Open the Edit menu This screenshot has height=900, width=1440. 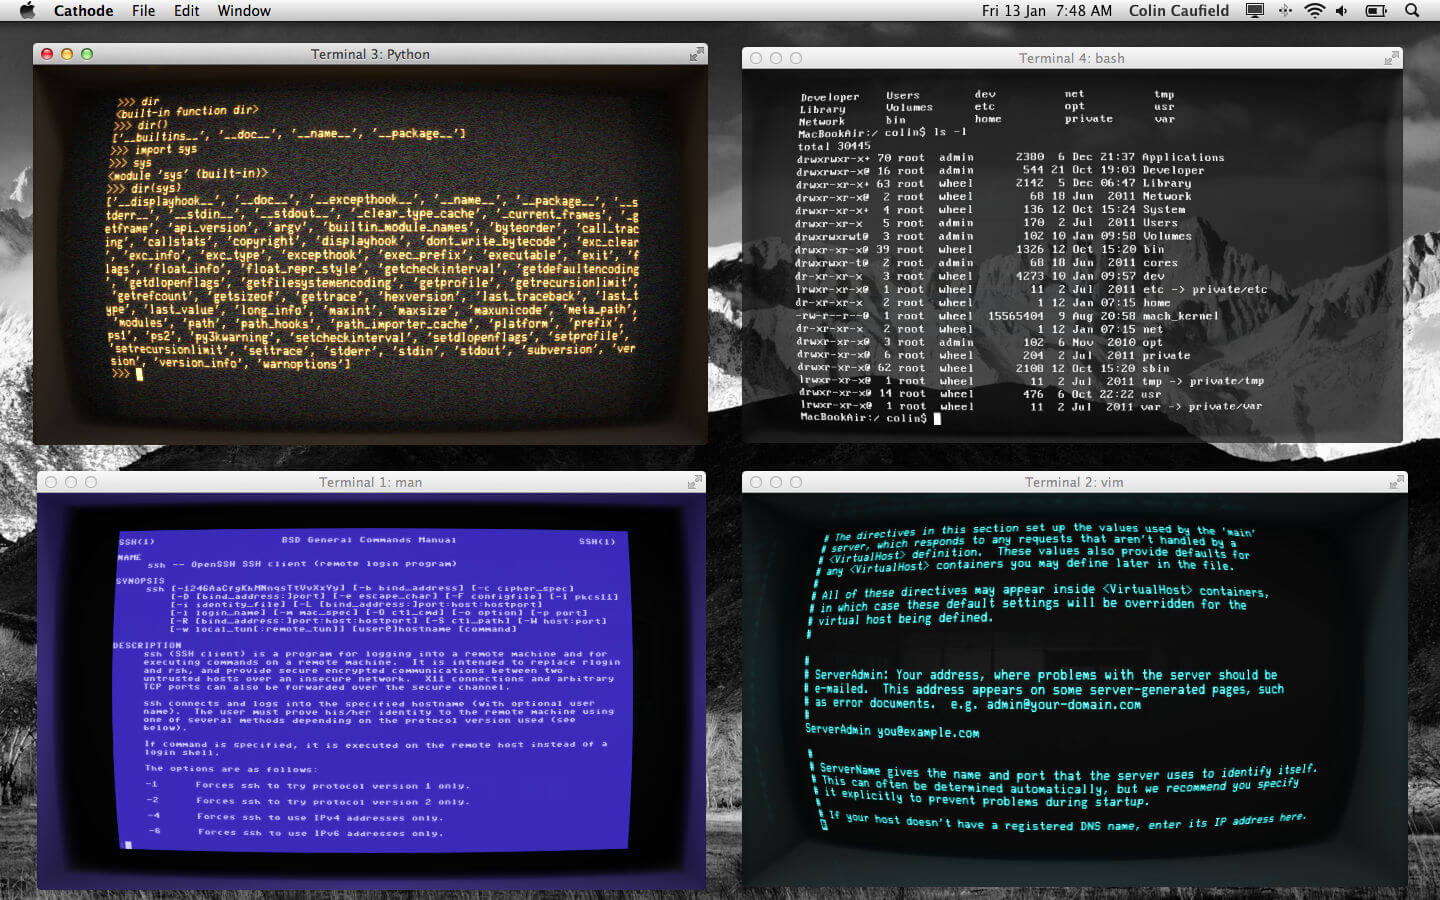[186, 11]
